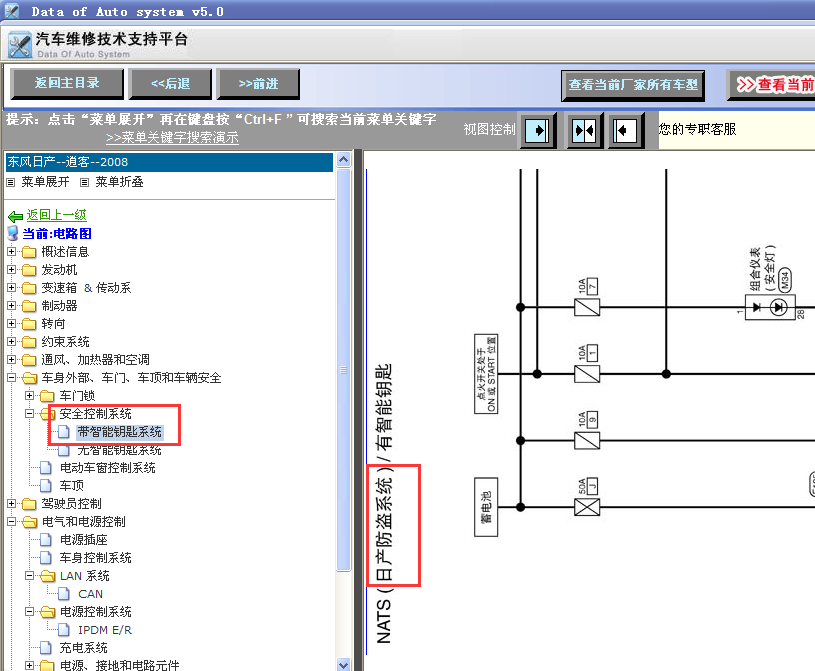The width and height of the screenshot is (815, 671).
Task: Click the 东风日产--逍客--2008 header
Action: coord(169,162)
